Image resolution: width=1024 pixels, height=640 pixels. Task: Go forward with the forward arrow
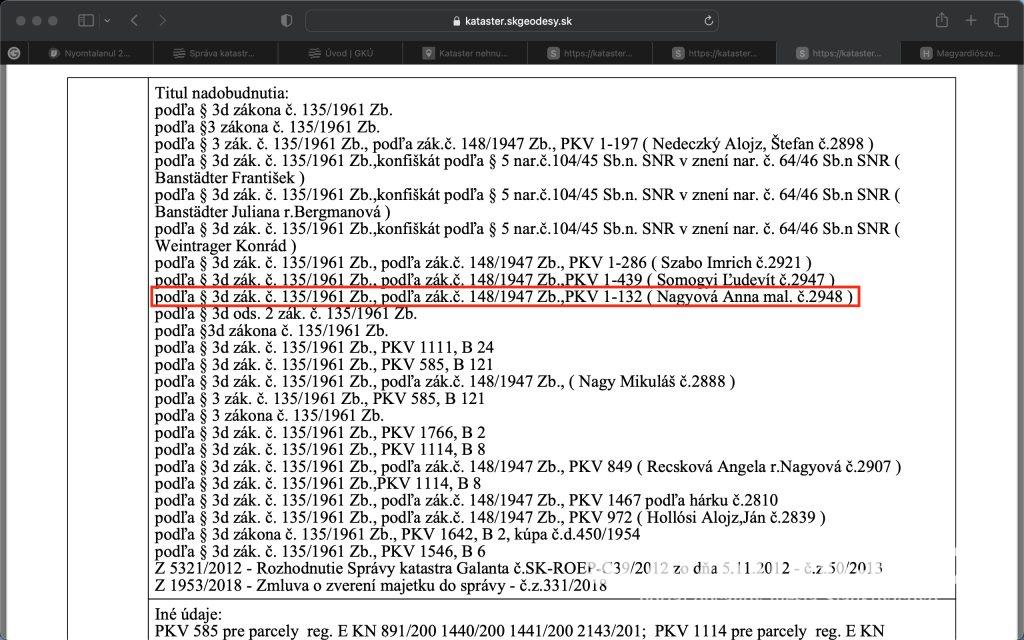[163, 21]
